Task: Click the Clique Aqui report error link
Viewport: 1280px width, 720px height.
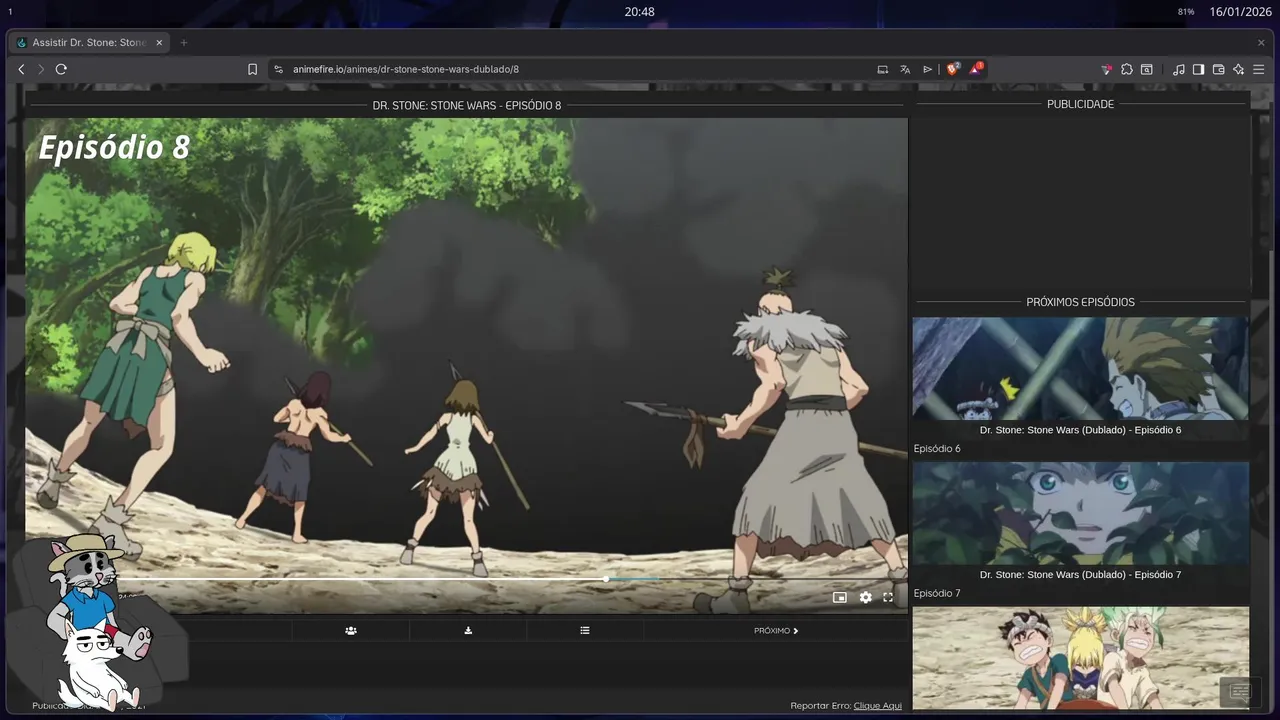Action: click(878, 706)
